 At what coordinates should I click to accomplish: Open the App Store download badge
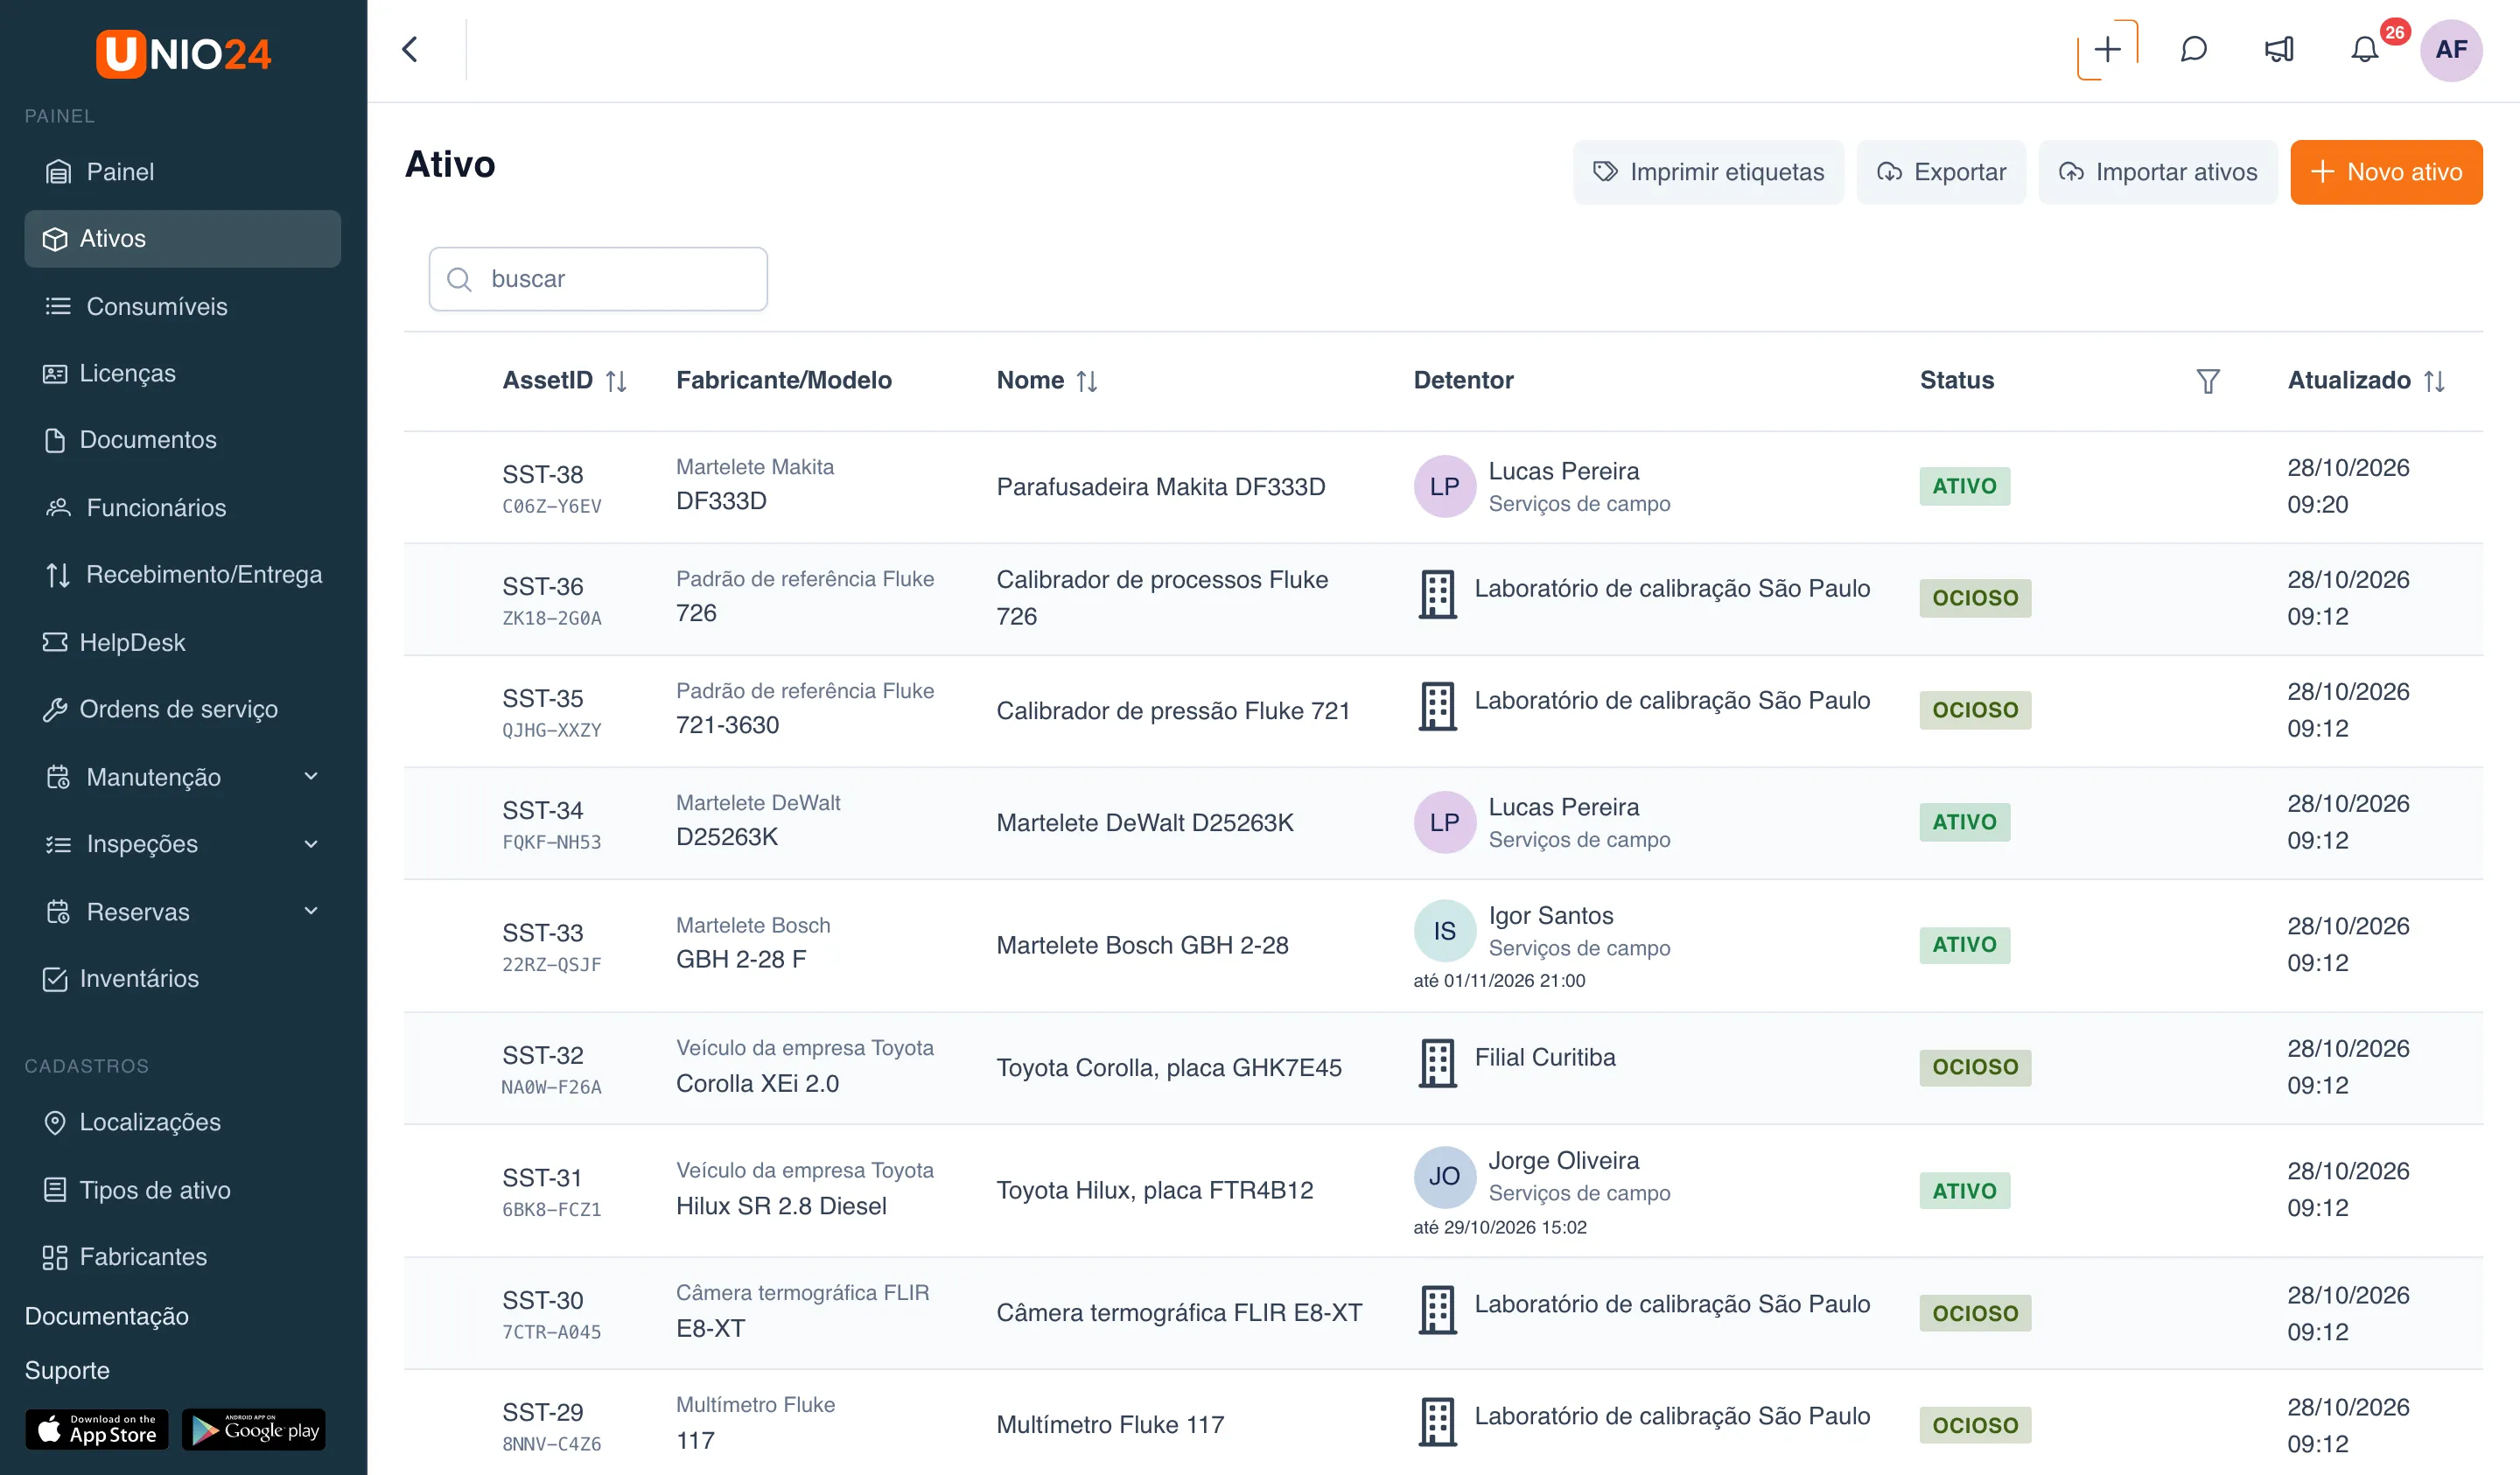(97, 1429)
